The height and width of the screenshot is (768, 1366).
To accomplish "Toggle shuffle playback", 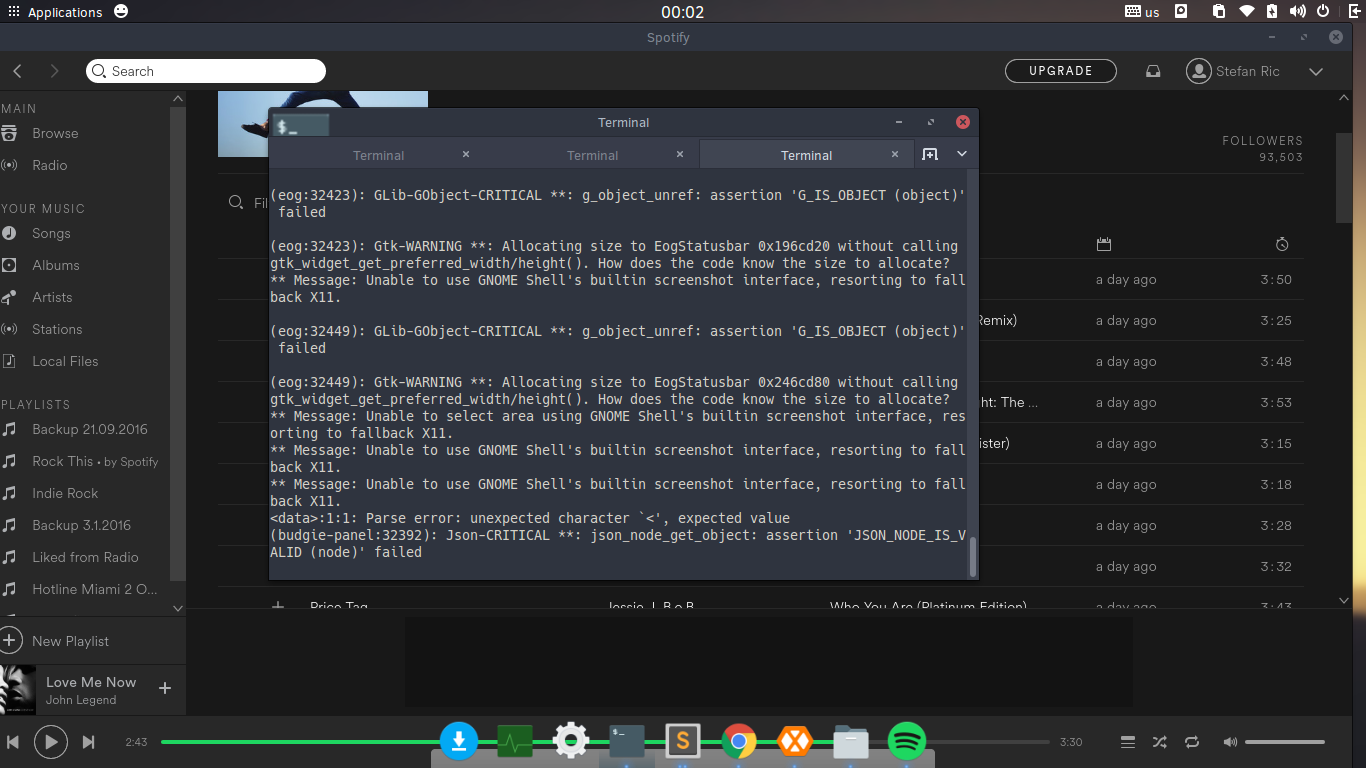I will 1159,742.
